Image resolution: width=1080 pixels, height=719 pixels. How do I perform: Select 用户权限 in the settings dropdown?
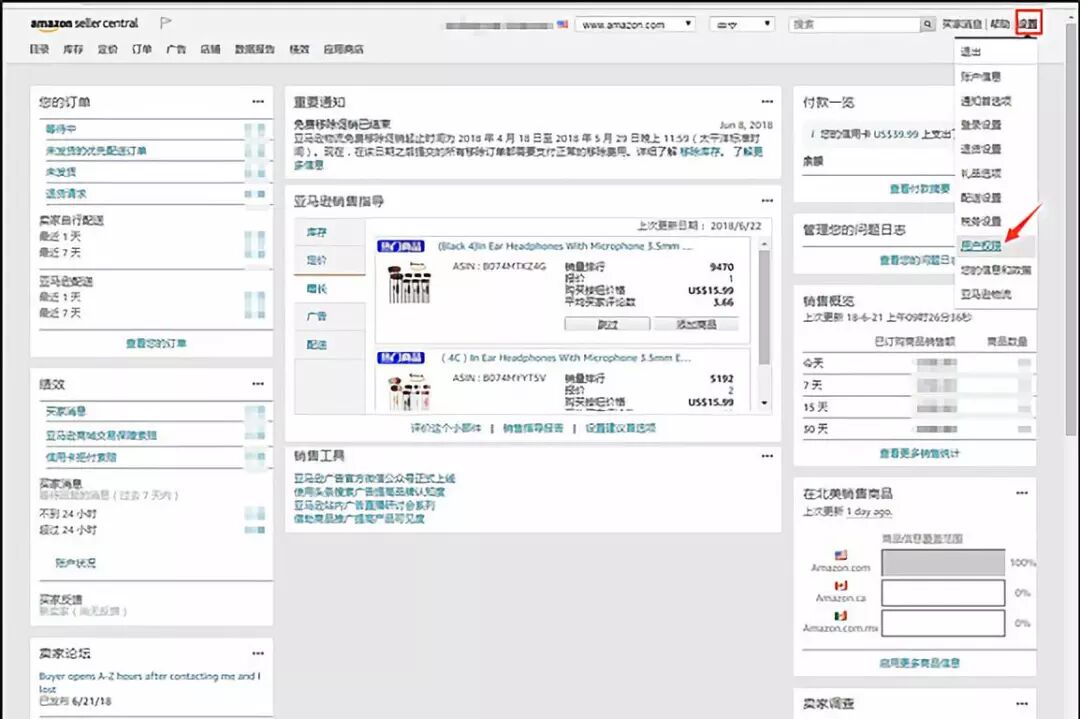pos(981,246)
